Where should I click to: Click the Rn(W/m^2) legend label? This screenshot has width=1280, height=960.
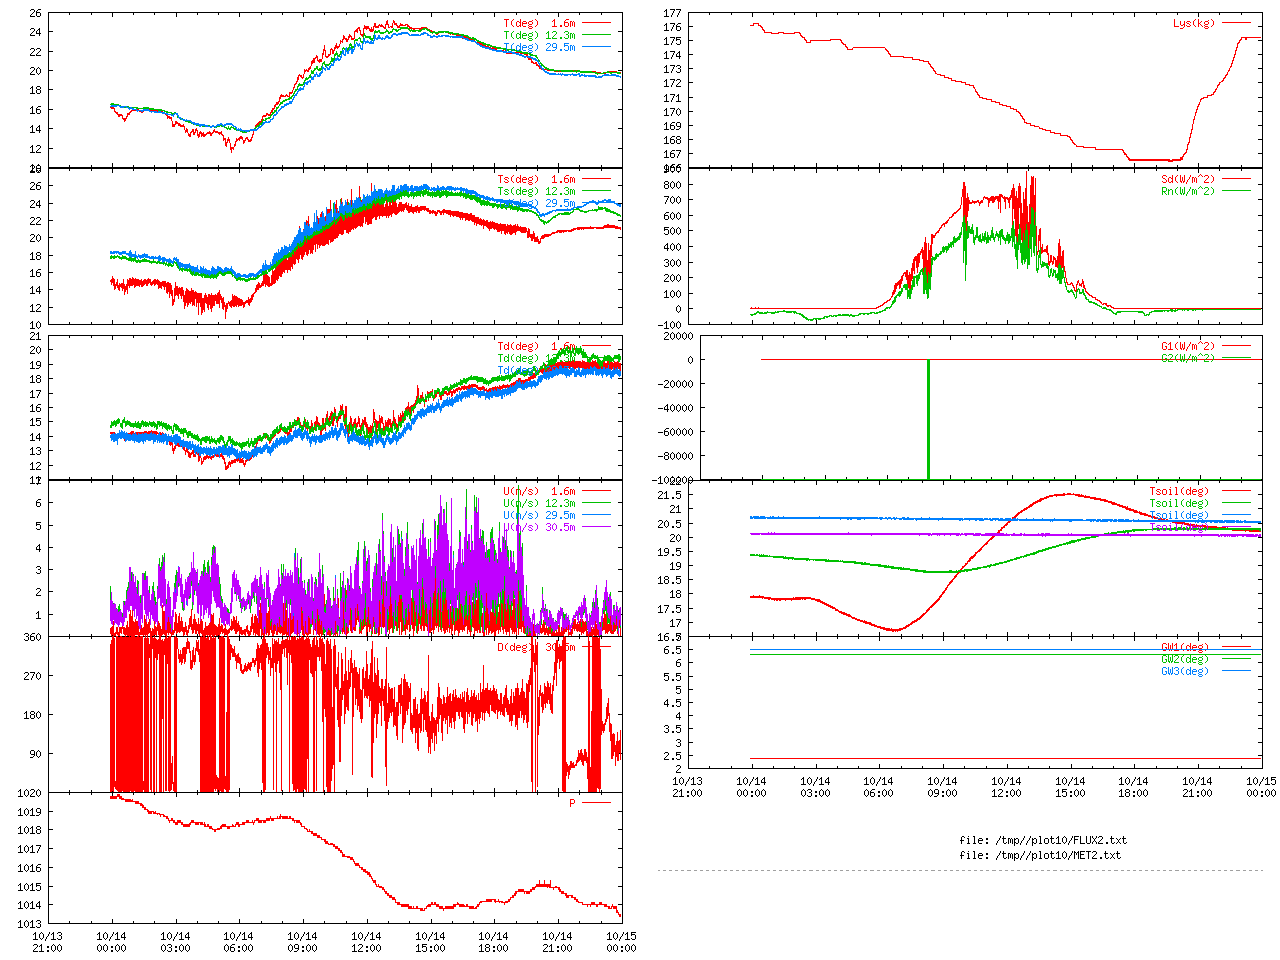click(x=1189, y=192)
